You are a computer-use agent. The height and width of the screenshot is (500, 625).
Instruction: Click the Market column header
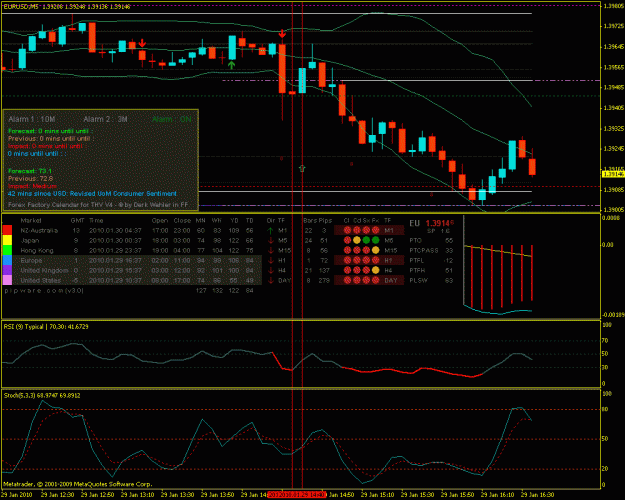point(31,220)
